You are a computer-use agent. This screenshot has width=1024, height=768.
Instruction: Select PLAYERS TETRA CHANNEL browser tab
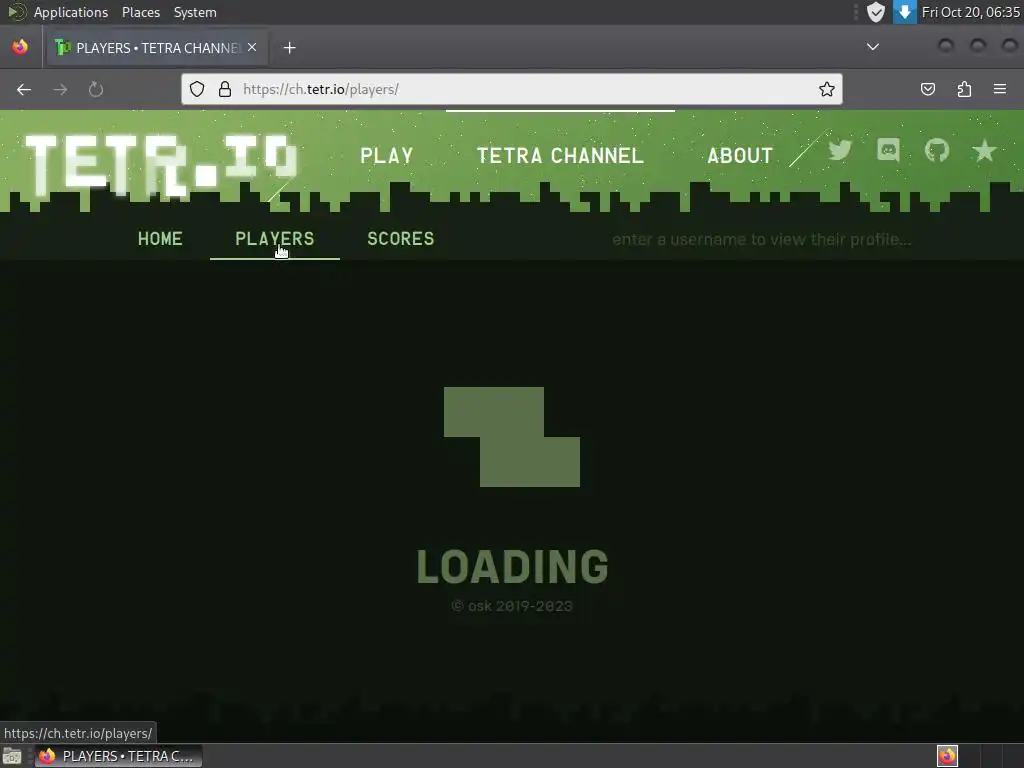pyautogui.click(x=157, y=48)
